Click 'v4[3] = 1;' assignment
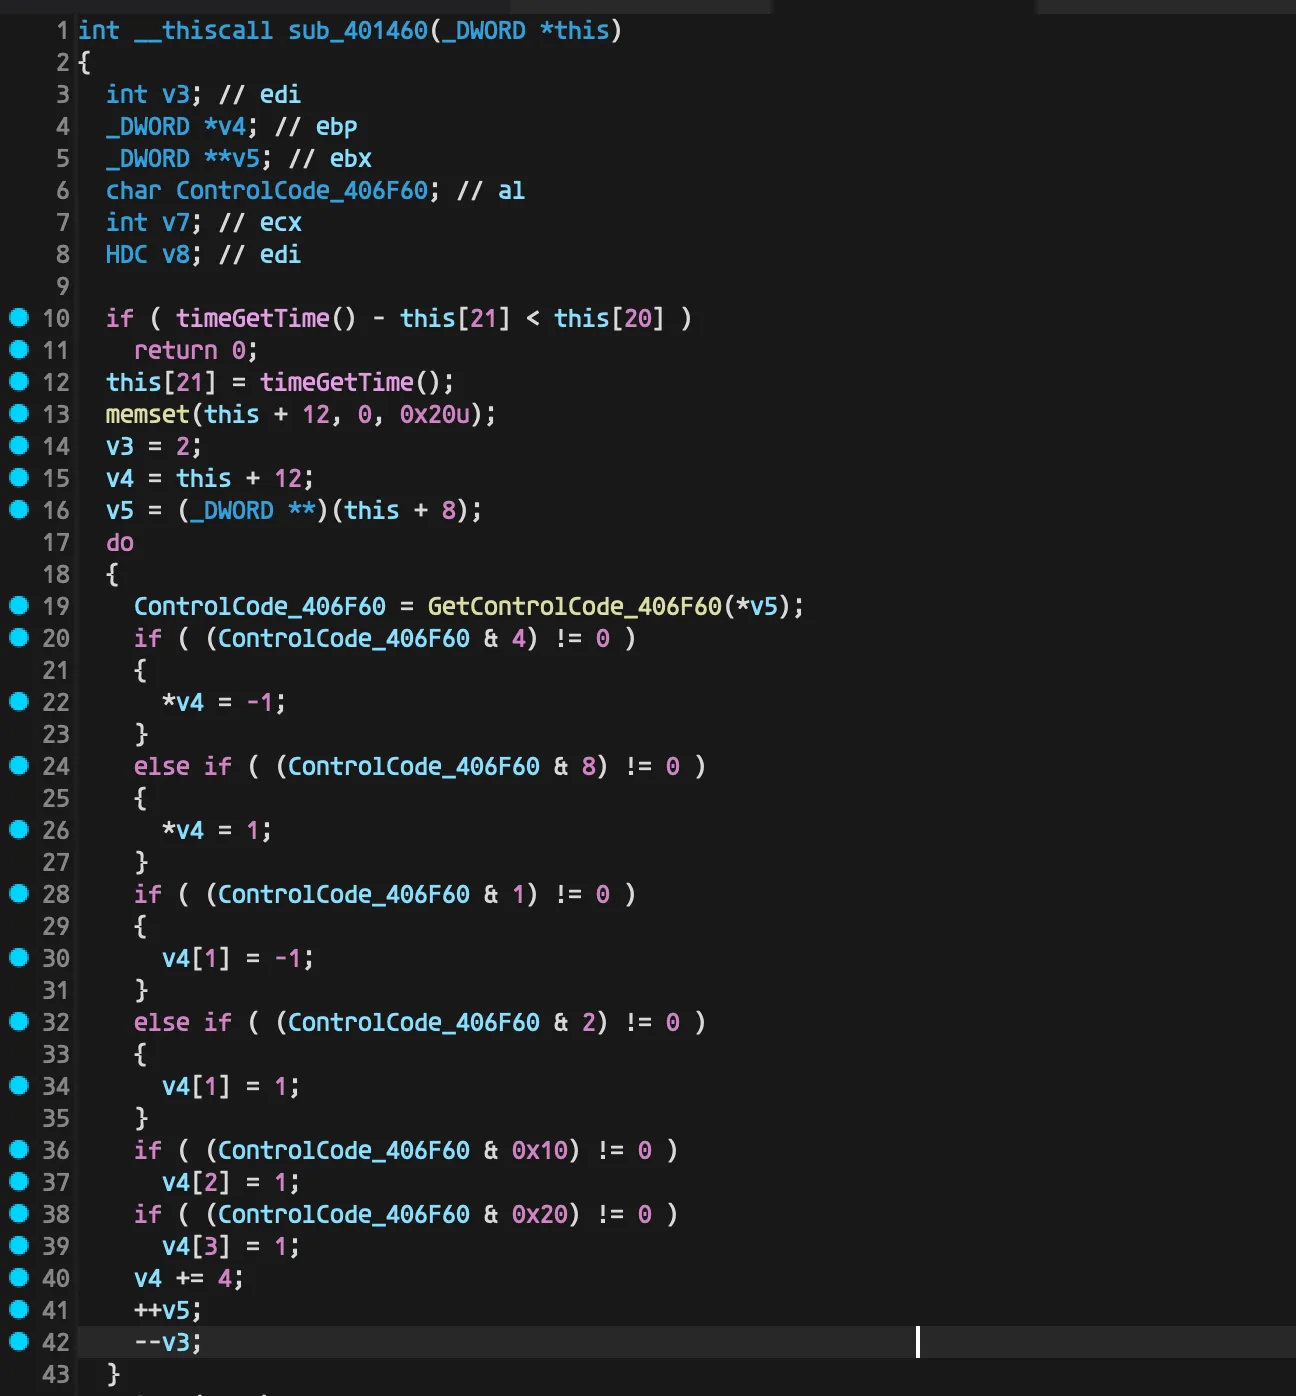 (231, 1246)
